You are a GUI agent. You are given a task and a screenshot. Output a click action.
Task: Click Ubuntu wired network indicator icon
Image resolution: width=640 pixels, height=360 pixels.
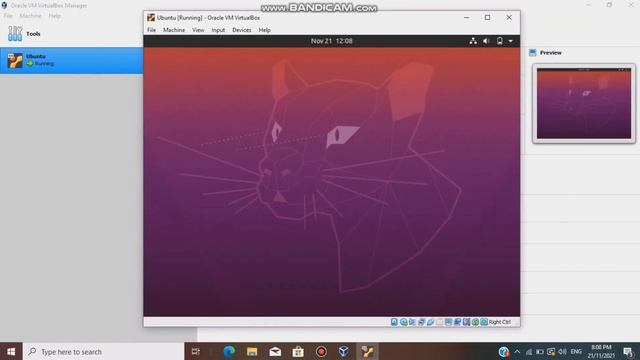click(473, 41)
